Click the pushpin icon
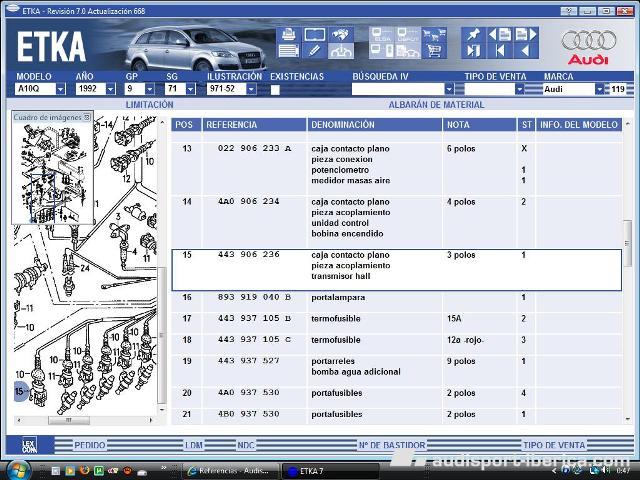Image resolution: width=640 pixels, height=480 pixels. [x=473, y=35]
